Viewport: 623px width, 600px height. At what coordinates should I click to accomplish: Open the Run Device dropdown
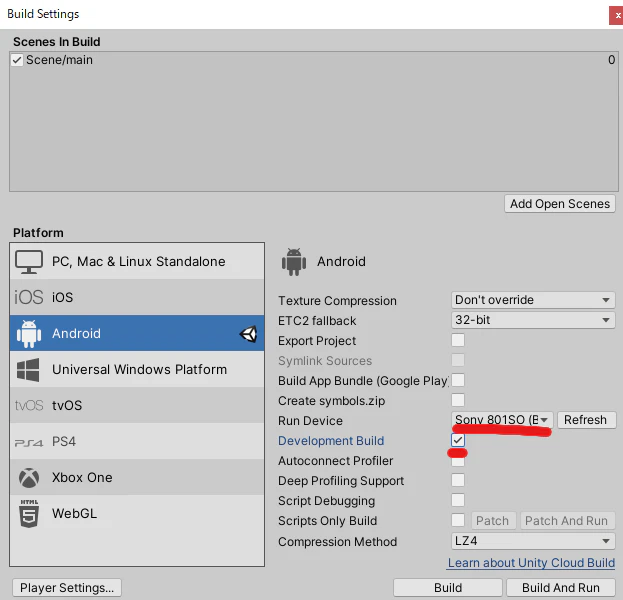(502, 420)
